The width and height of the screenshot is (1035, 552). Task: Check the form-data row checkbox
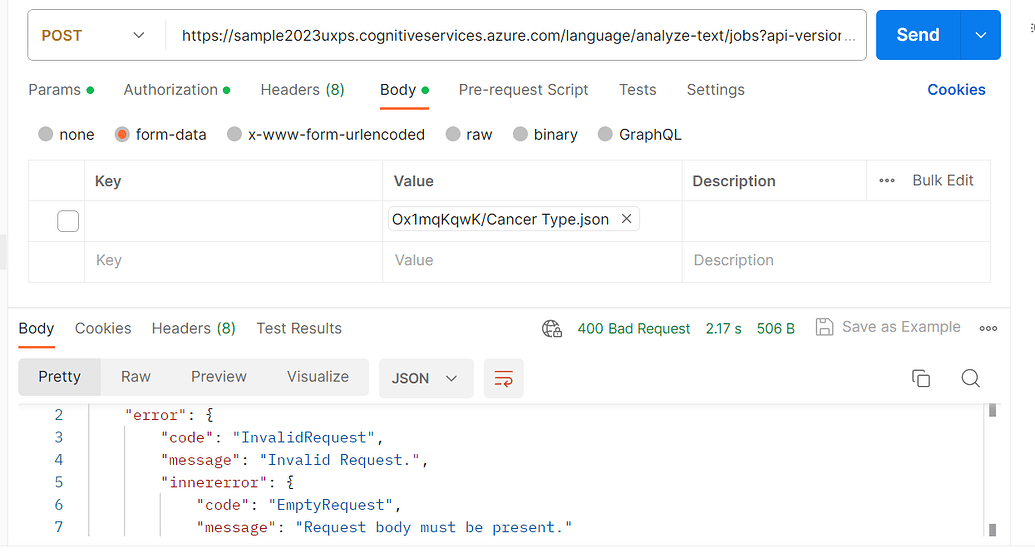68,221
